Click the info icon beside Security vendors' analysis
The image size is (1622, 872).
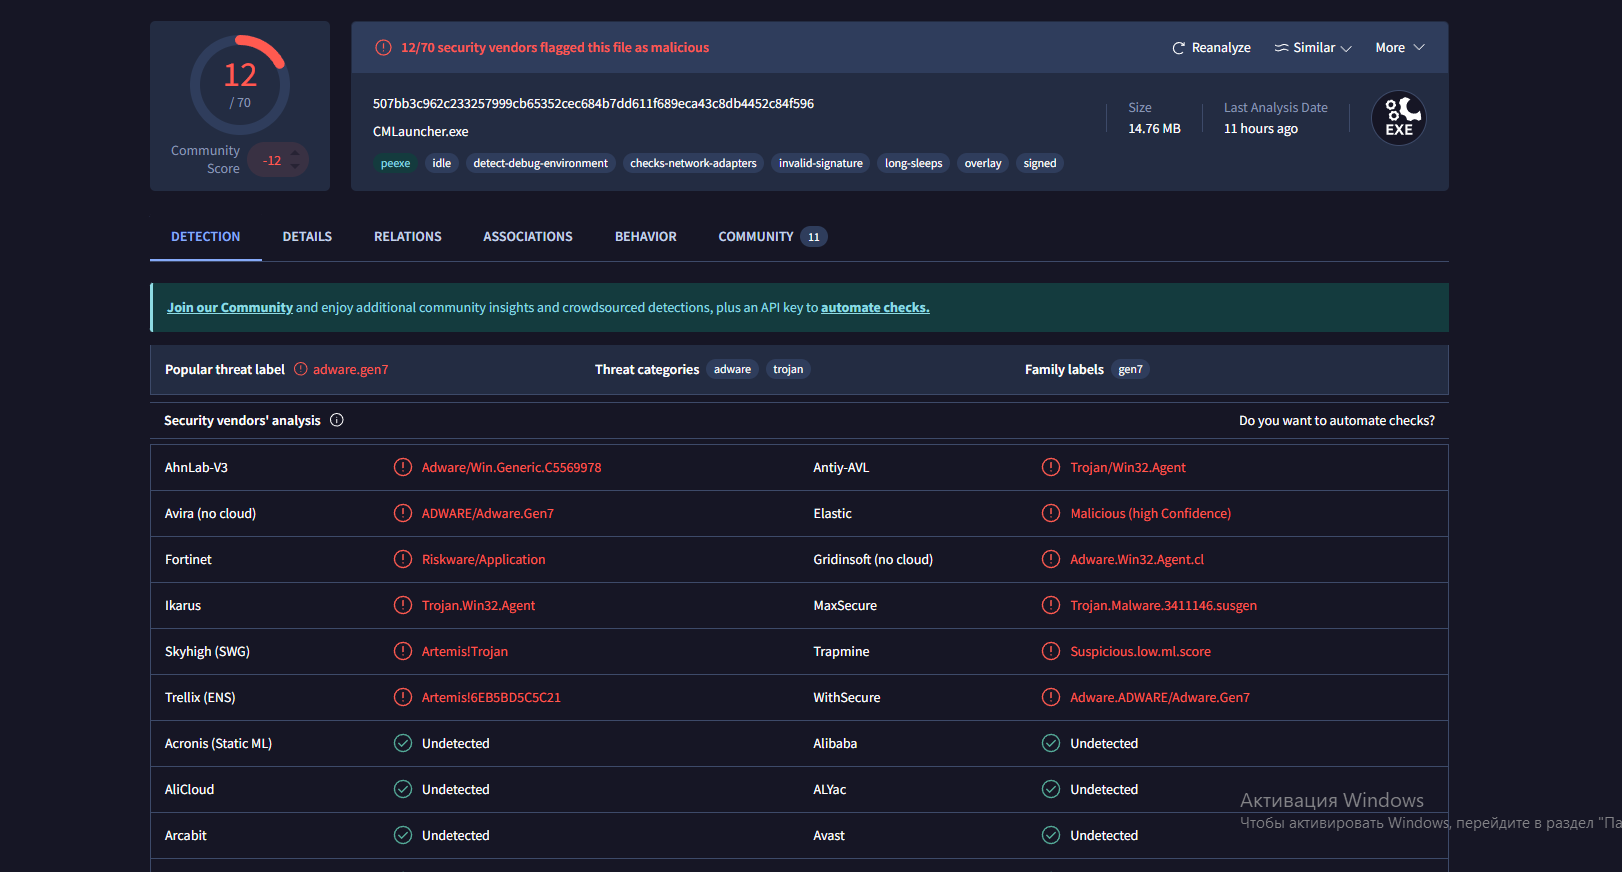[x=337, y=420]
